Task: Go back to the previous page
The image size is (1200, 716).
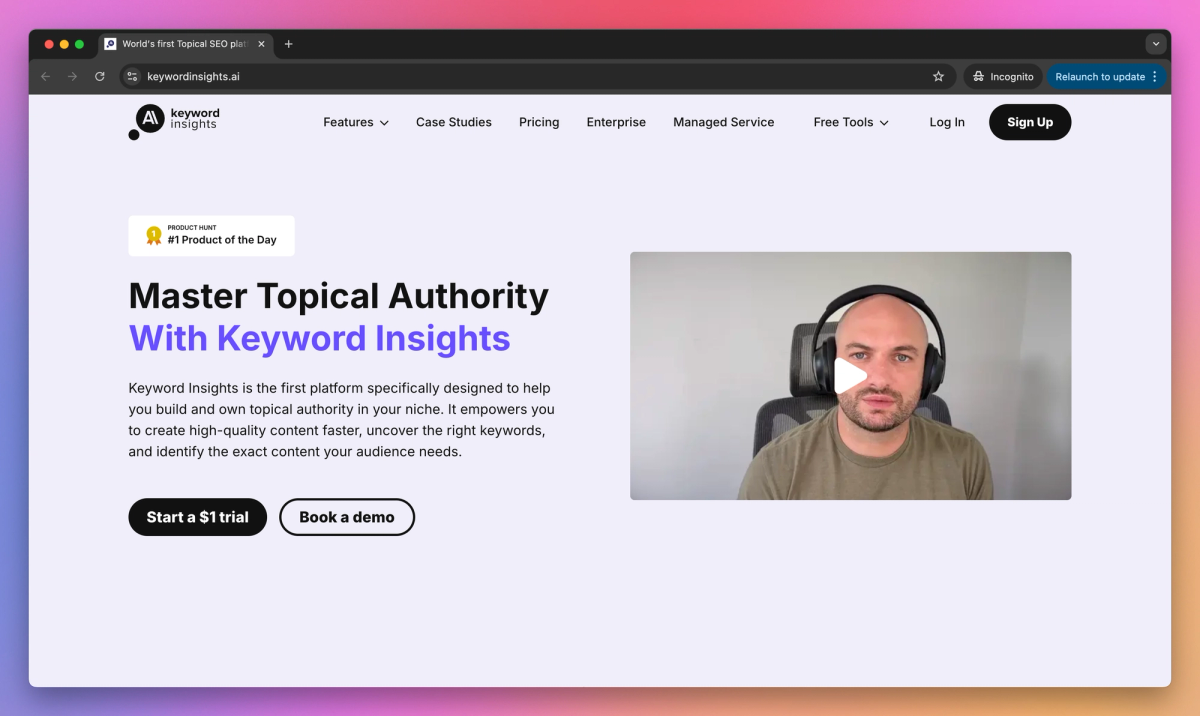Action: coord(45,76)
